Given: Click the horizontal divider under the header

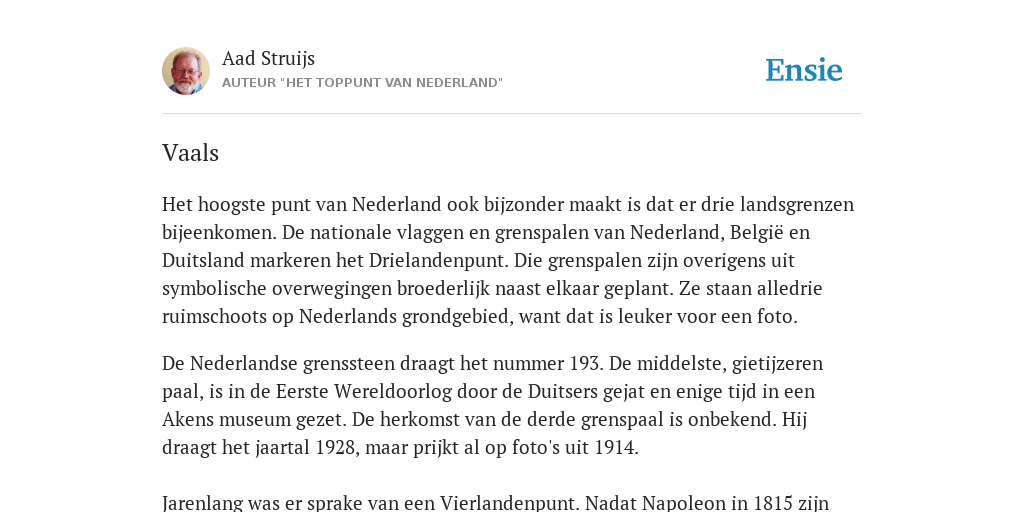Looking at the screenshot, I should [512, 114].
